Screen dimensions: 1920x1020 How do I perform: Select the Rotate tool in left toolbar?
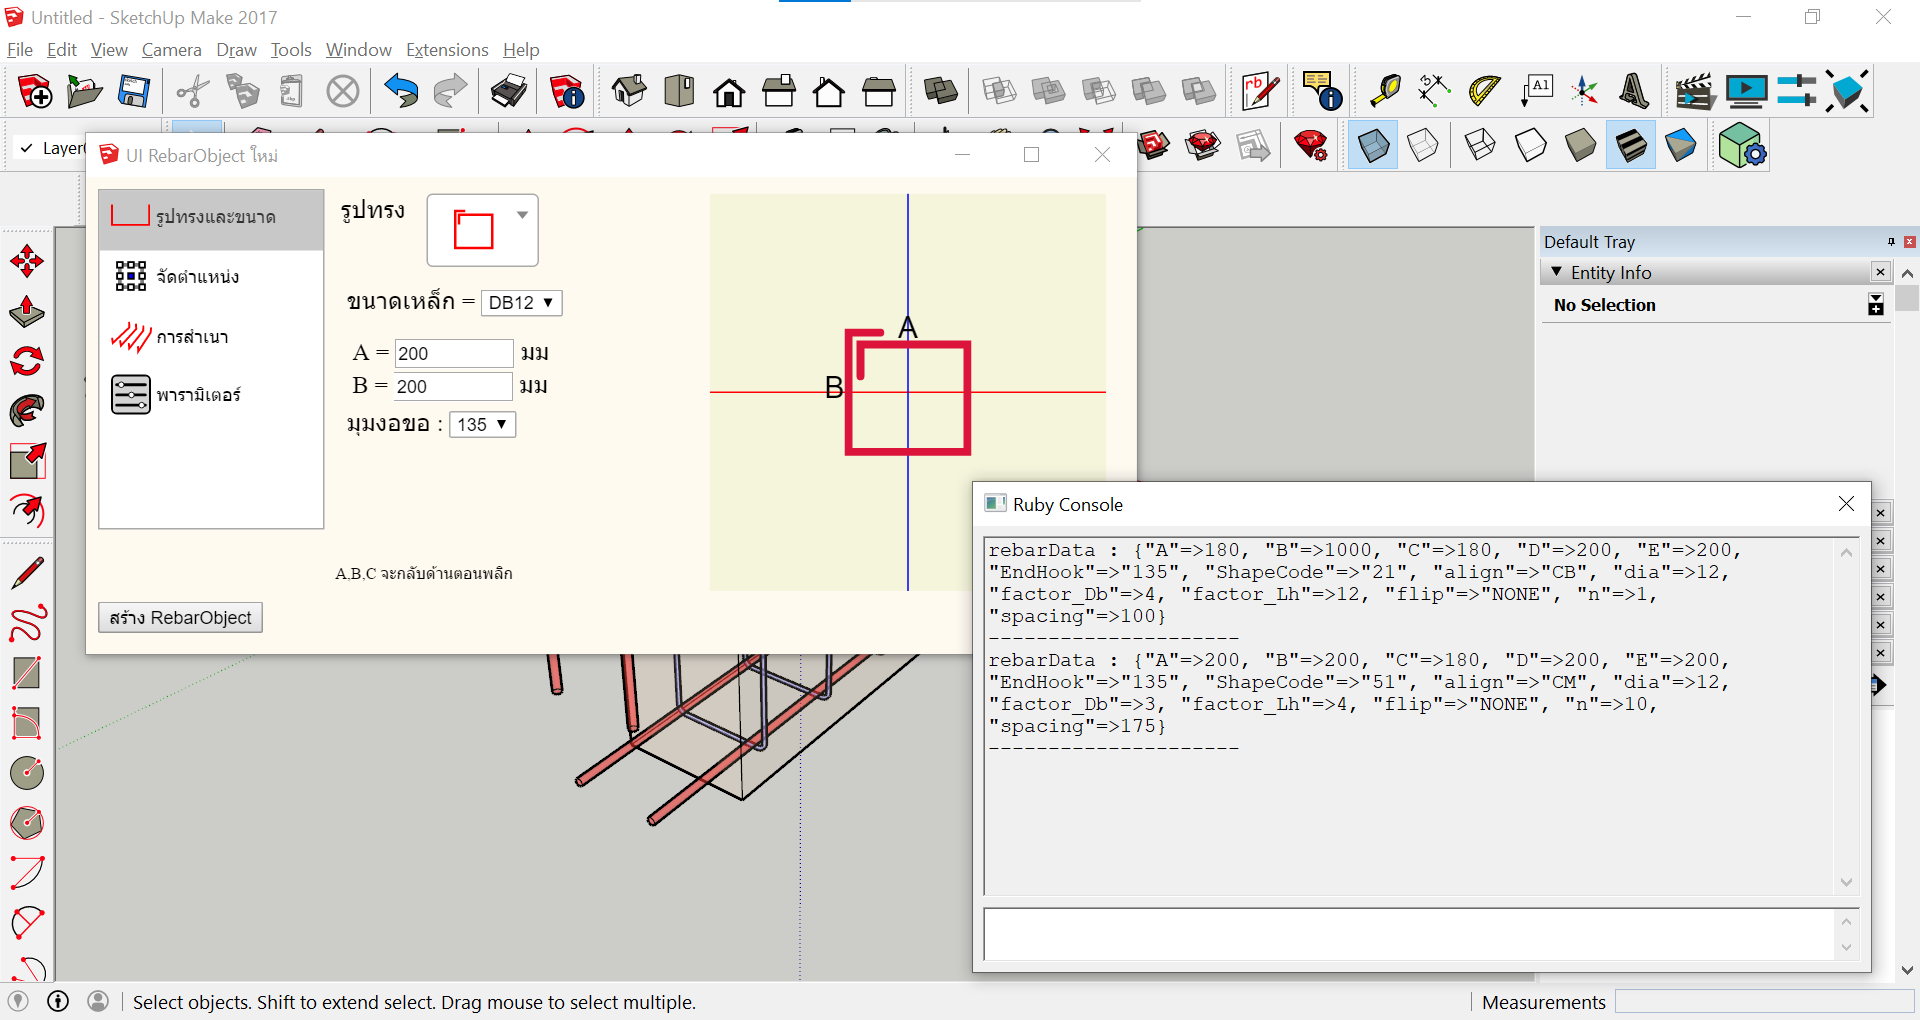click(27, 361)
